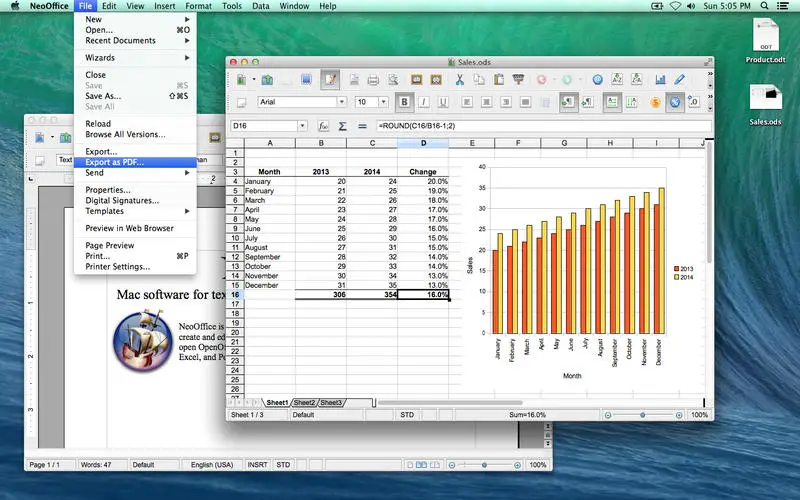
Task: Expand the Send submenu
Action: point(135,173)
